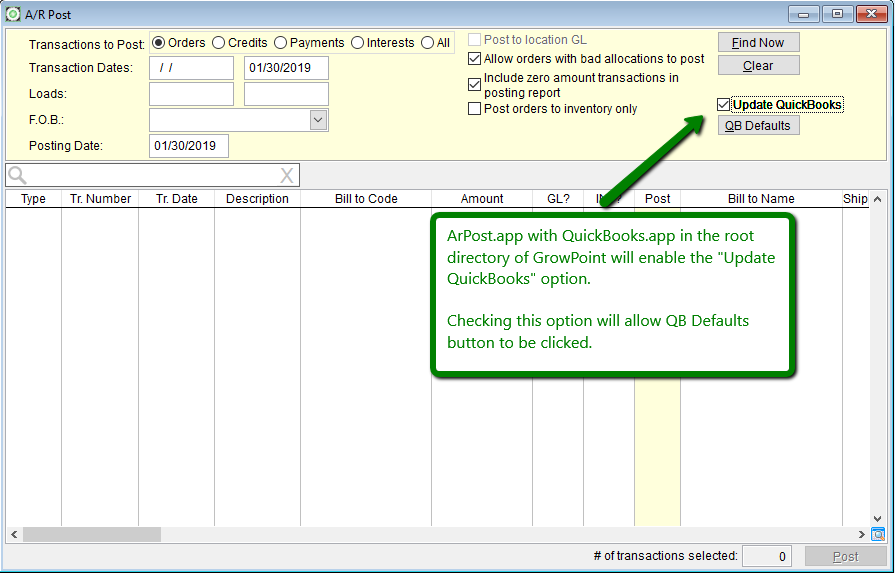Click the Post button
The height and width of the screenshot is (573, 895).
pyautogui.click(x=845, y=556)
